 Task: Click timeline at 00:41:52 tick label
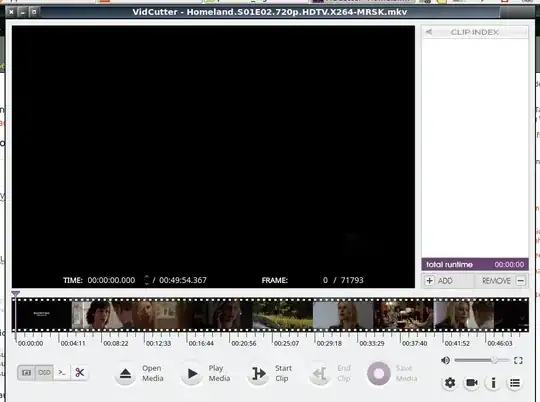tap(457, 343)
